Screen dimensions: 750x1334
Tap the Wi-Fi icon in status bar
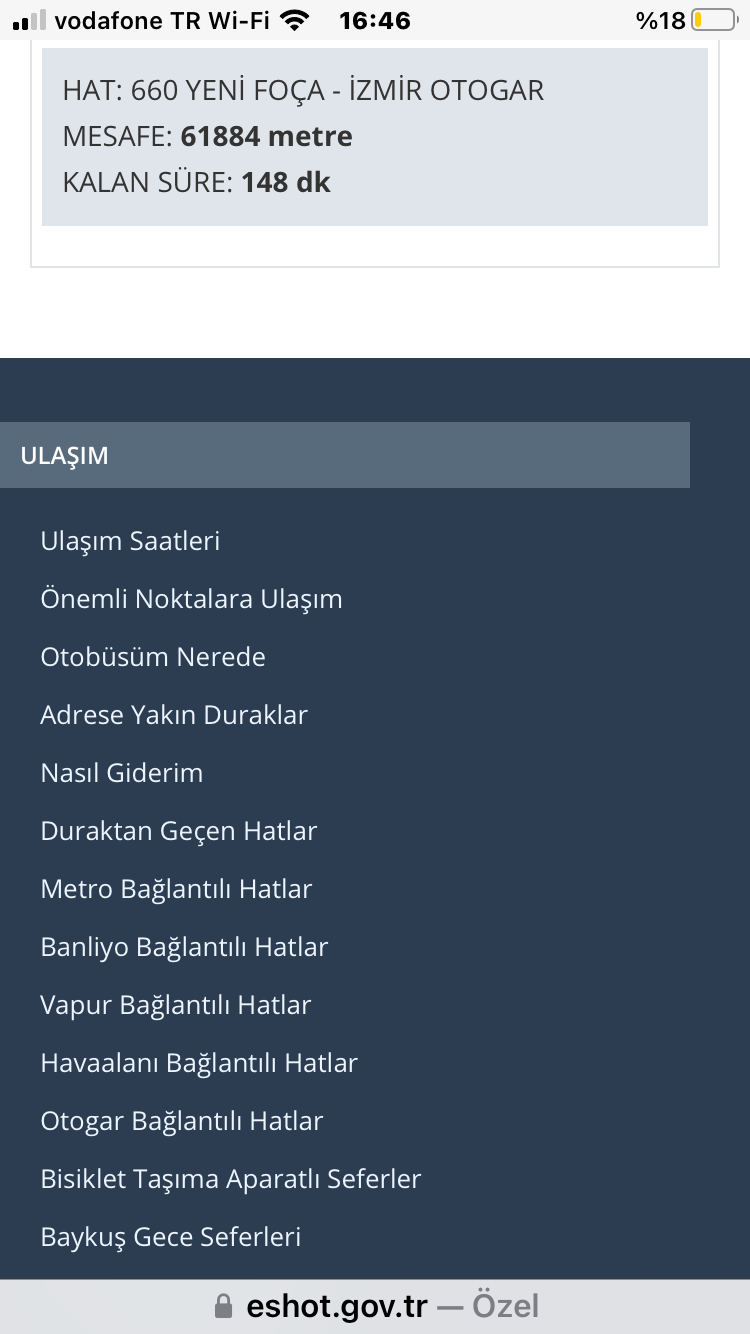point(294,20)
